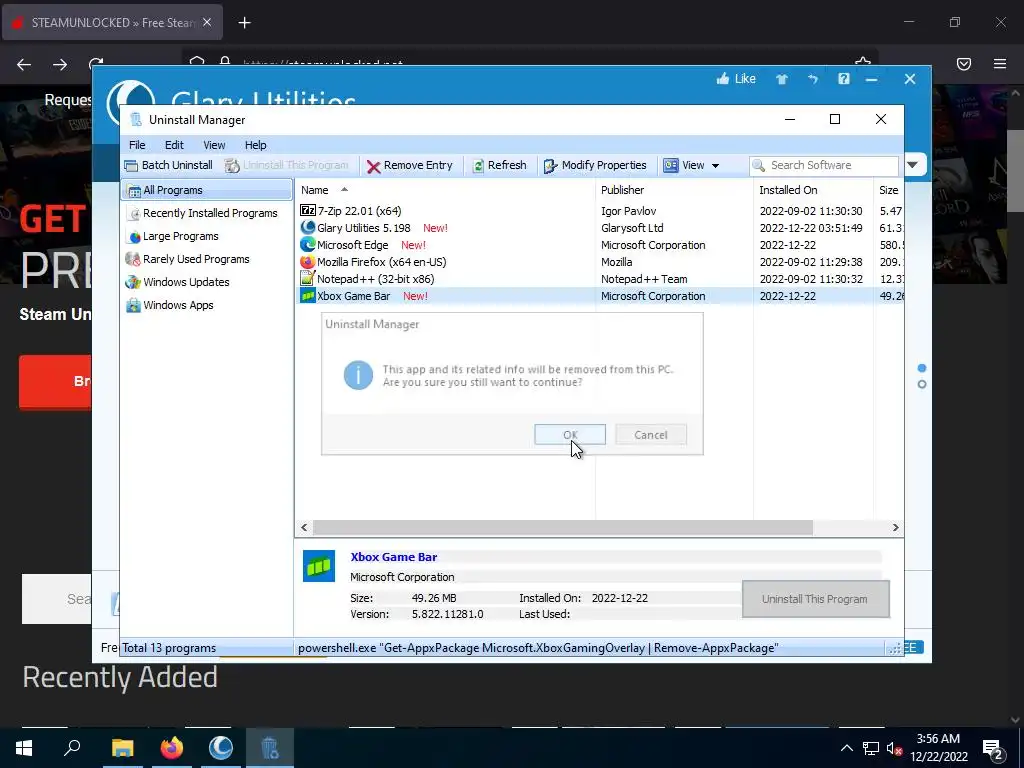Click the Firefox back arrow
The image size is (1024, 768).
[24, 64]
